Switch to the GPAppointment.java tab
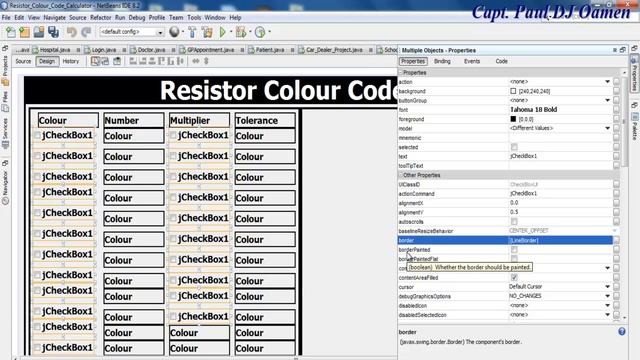This screenshot has height=360, width=640. pyautogui.click(x=211, y=50)
